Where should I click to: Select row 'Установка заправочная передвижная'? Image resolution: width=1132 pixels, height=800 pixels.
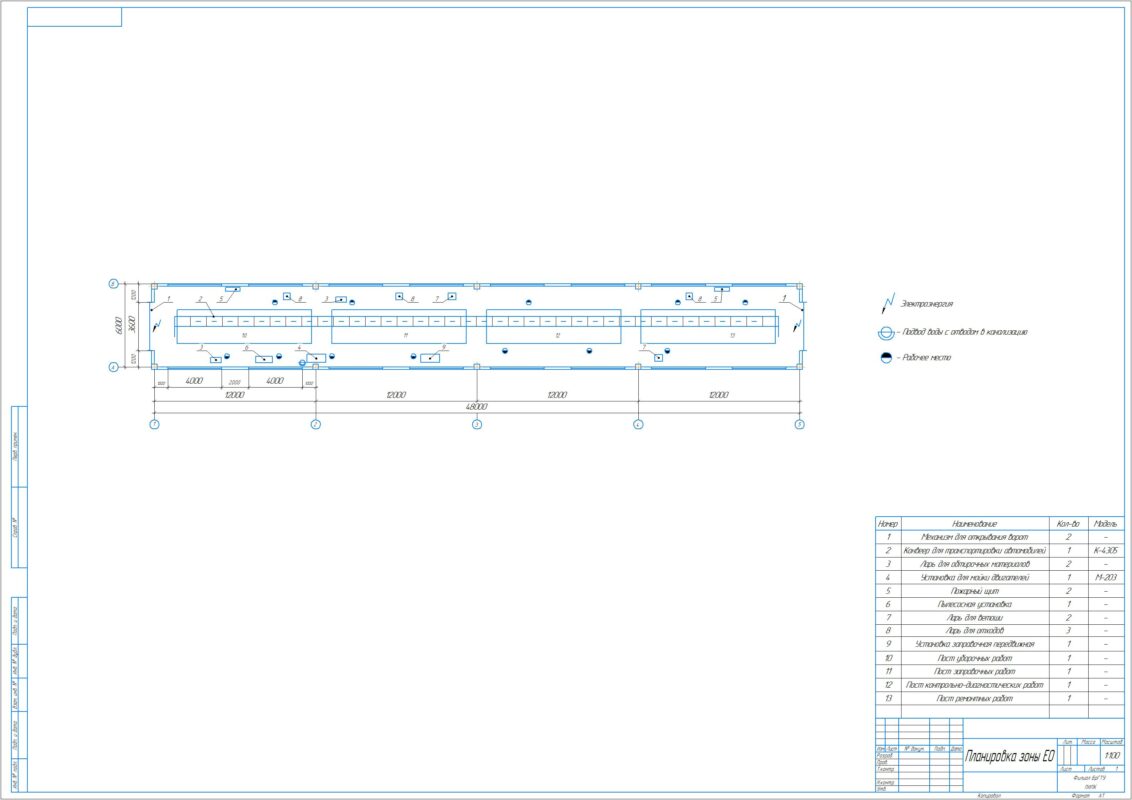tap(1000, 644)
